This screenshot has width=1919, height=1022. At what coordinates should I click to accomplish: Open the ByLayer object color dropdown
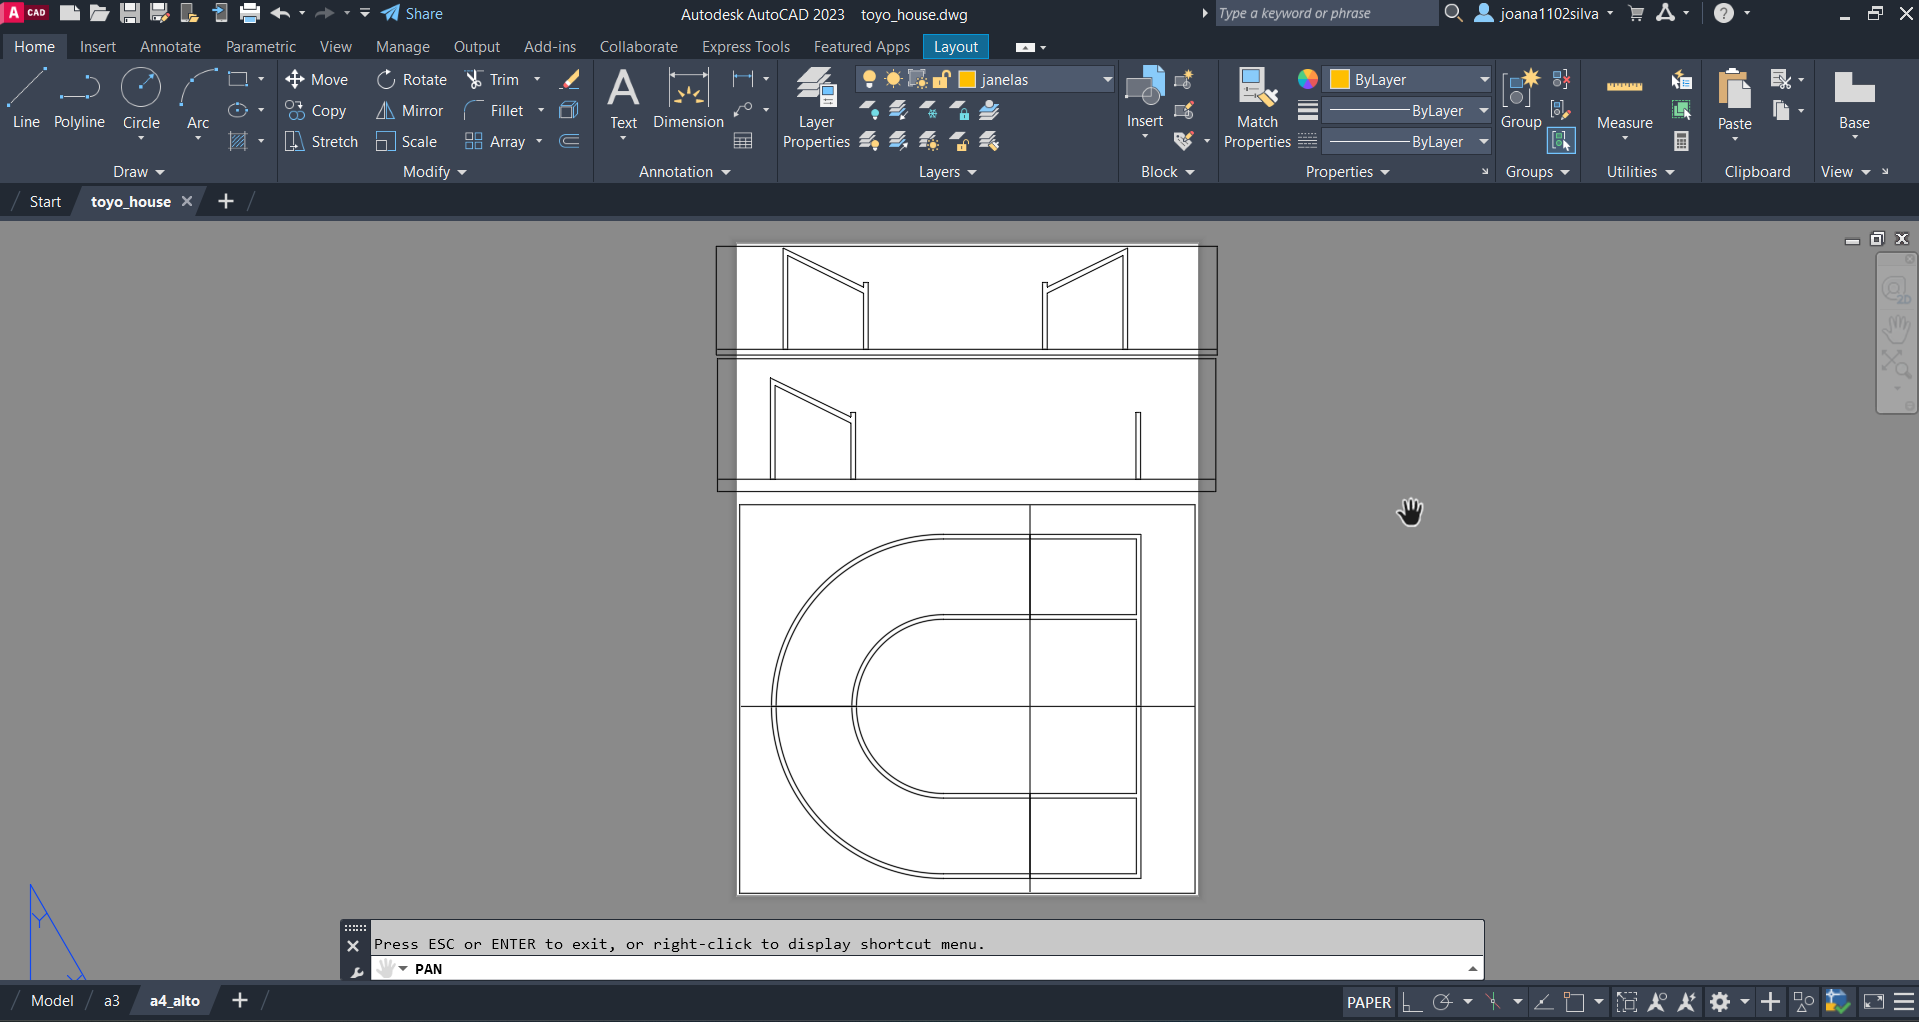coord(1484,80)
